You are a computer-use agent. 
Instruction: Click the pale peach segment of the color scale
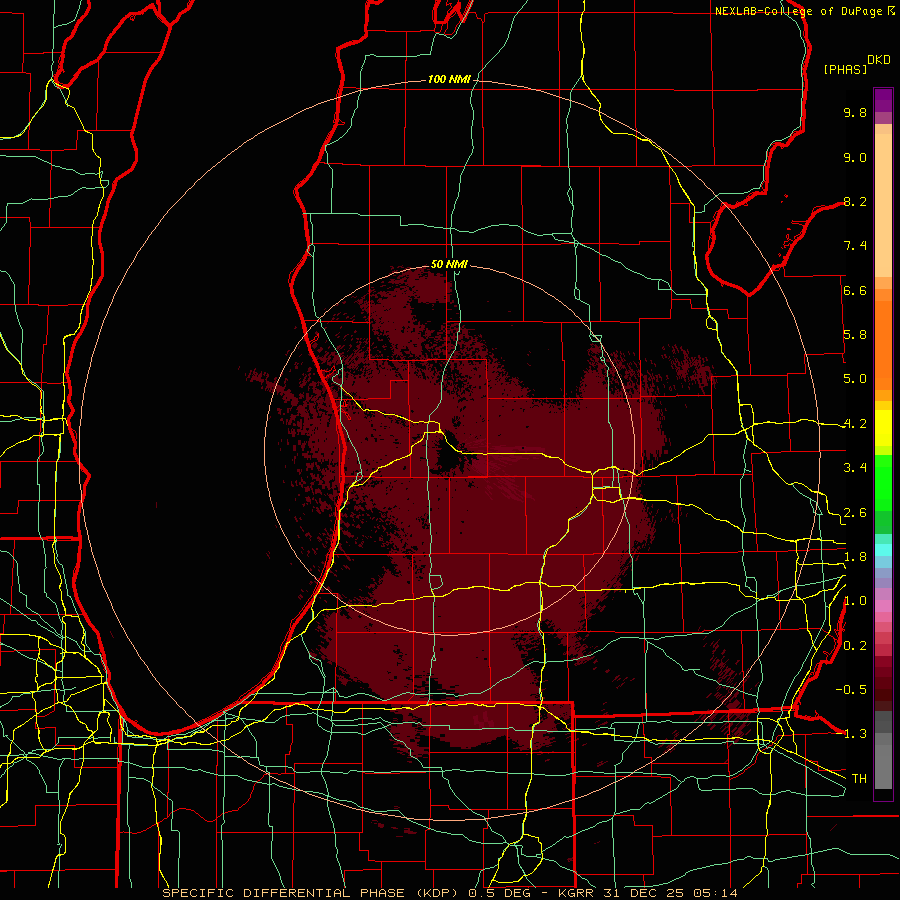click(x=883, y=207)
